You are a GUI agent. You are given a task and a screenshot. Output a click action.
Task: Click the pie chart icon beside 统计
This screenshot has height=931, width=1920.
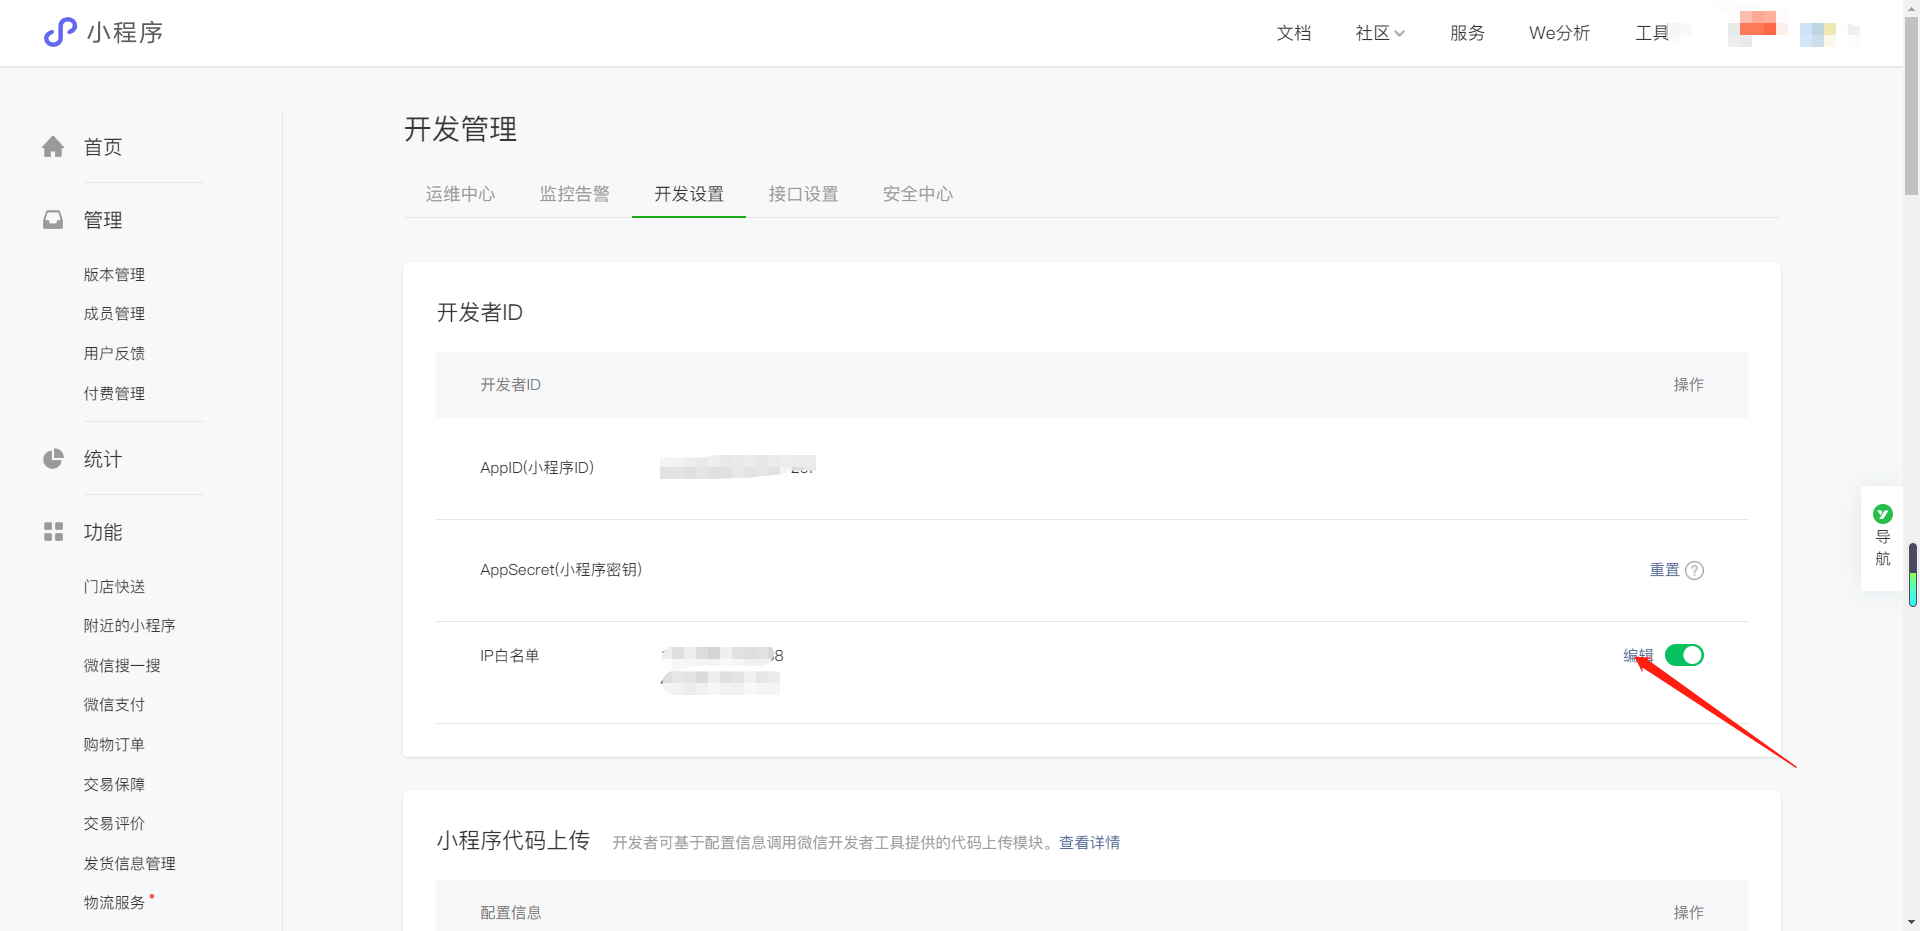coord(53,459)
